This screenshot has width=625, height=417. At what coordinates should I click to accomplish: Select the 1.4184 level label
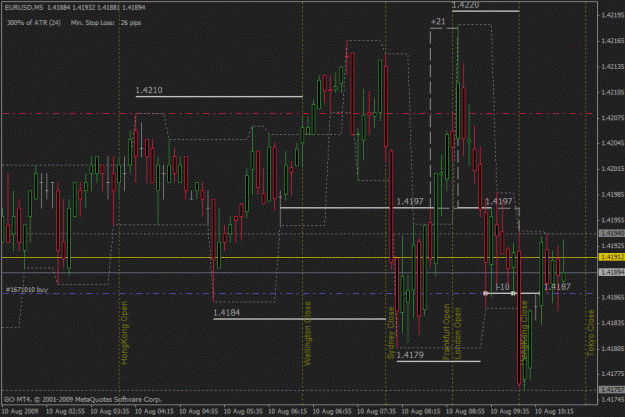pos(226,313)
